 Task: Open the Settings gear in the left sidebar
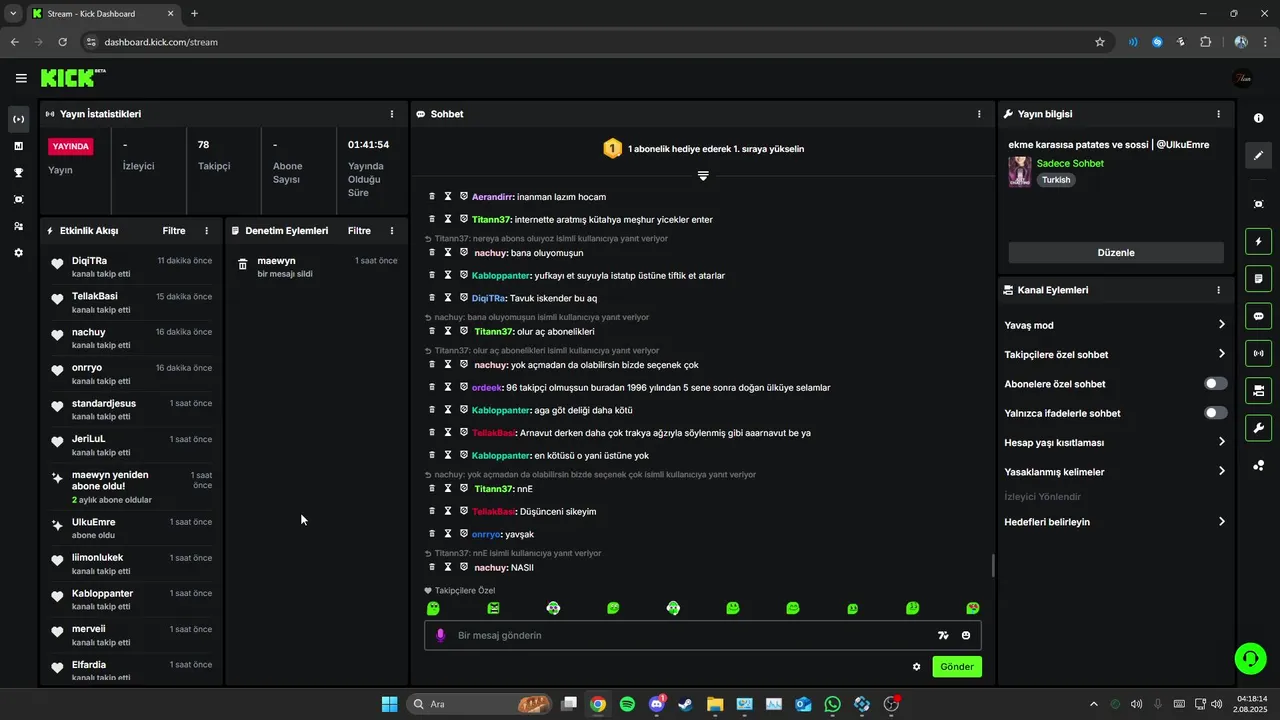coord(18,253)
